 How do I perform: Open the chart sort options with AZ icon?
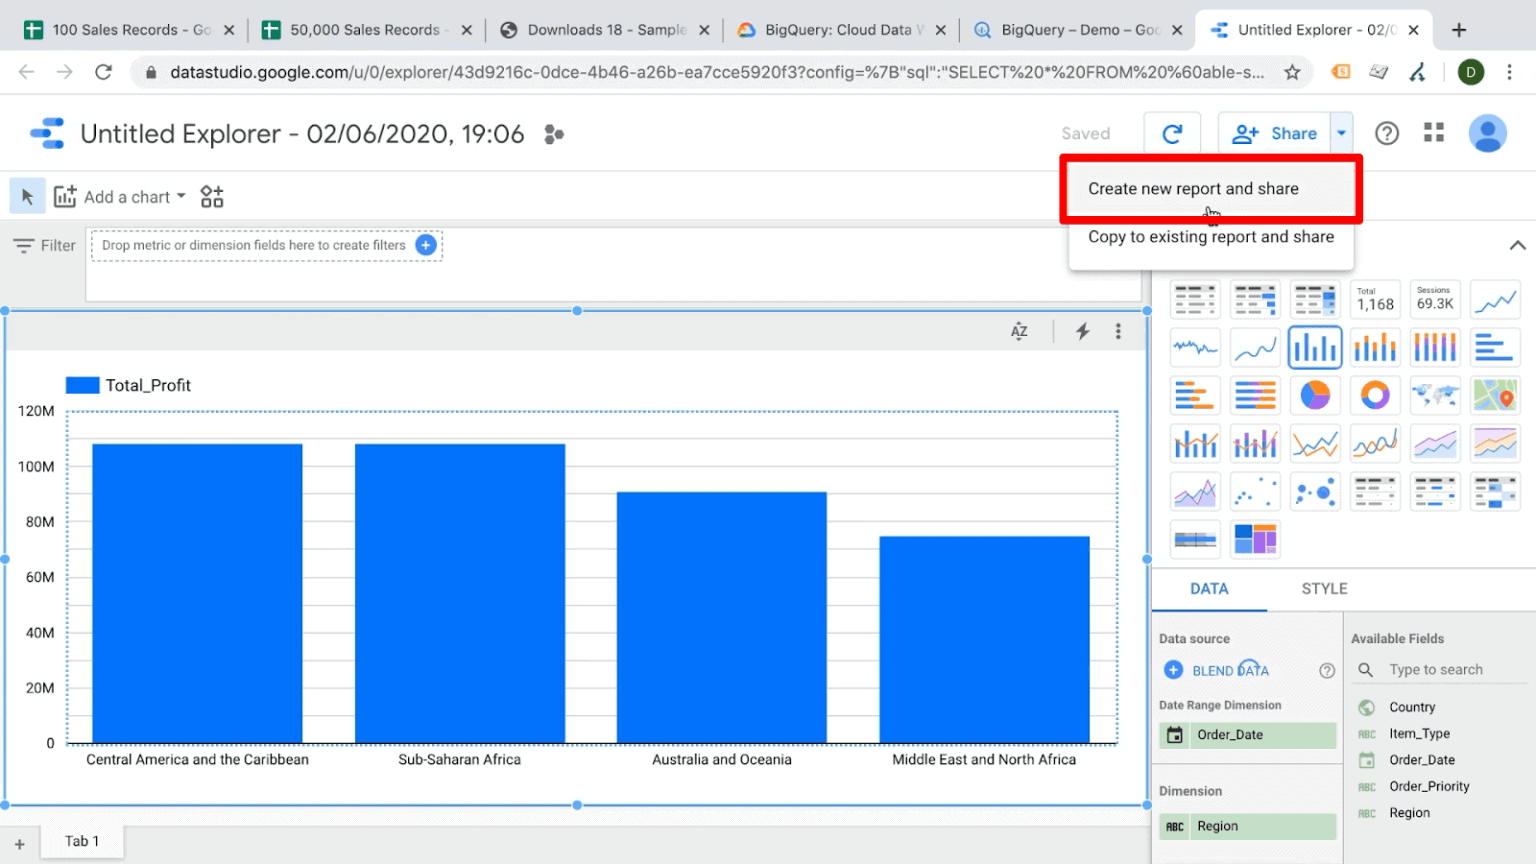coord(1019,330)
